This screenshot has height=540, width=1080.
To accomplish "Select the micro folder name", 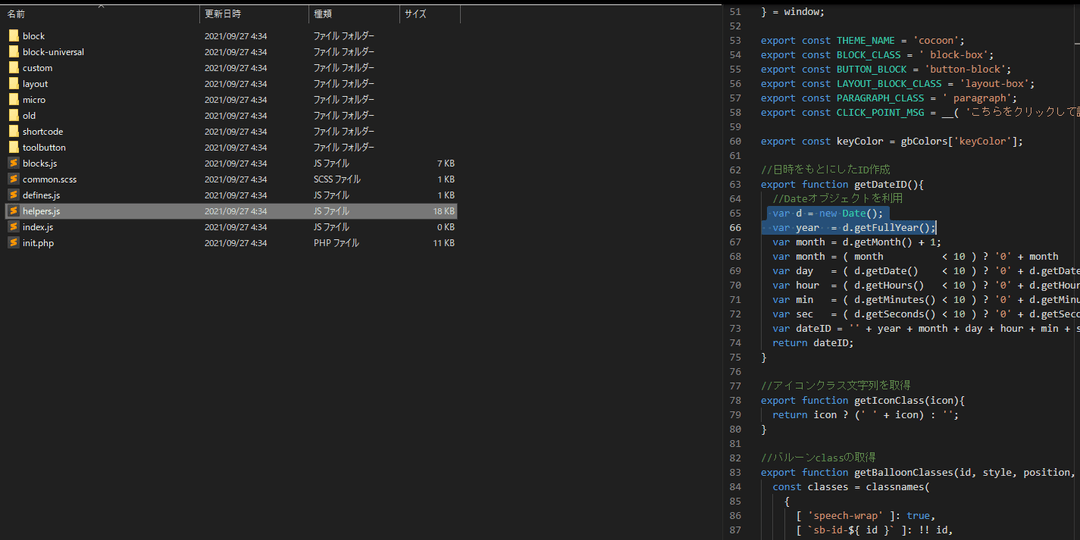I will tap(34, 99).
